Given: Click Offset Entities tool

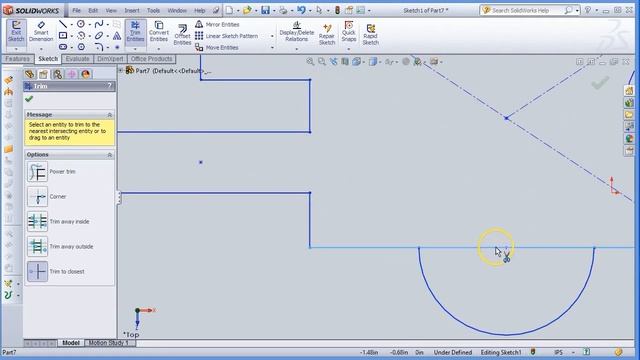Looking at the screenshot, I should (182, 34).
